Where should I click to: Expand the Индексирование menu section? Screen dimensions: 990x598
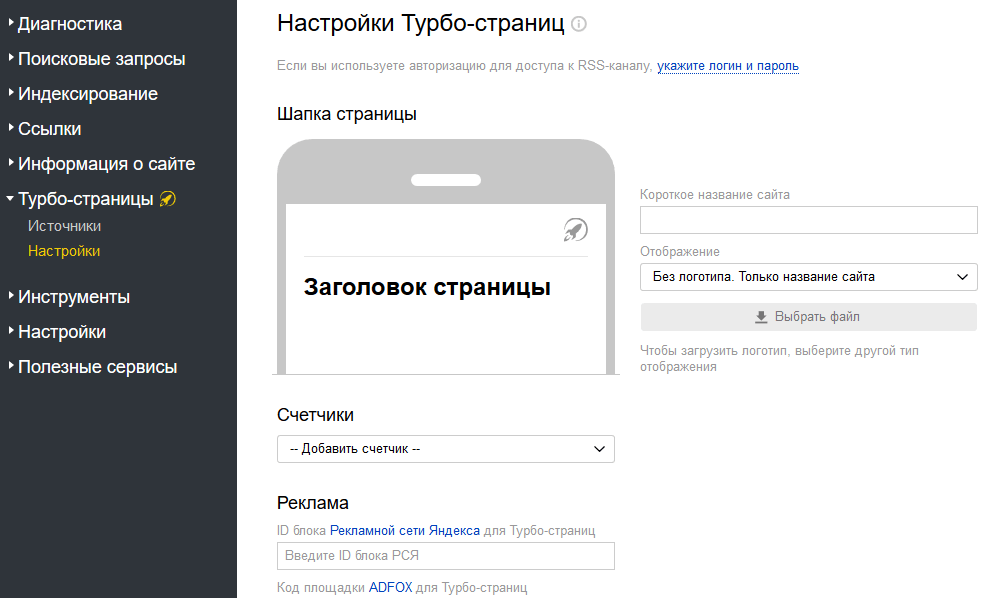click(x=87, y=94)
